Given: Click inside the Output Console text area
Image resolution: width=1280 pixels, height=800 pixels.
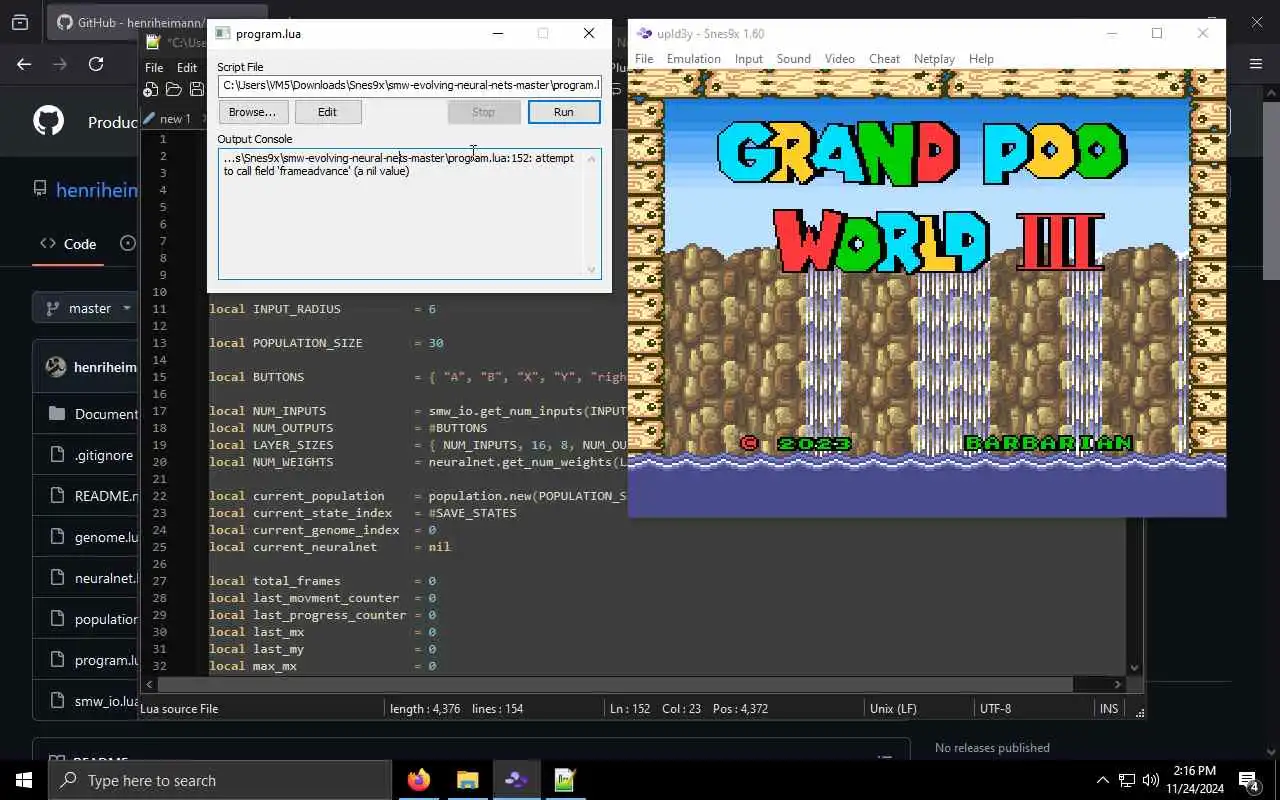Looking at the screenshot, I should [x=409, y=213].
